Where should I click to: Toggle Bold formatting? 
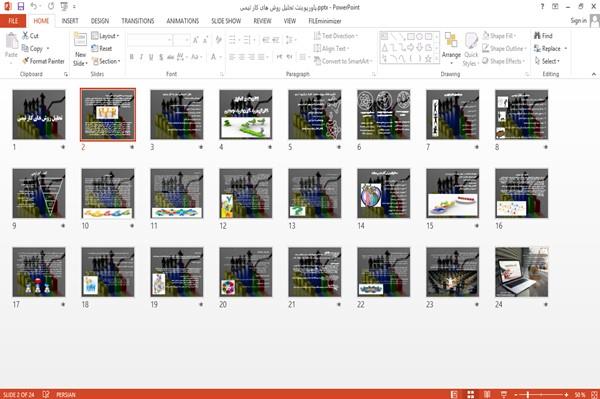point(132,57)
